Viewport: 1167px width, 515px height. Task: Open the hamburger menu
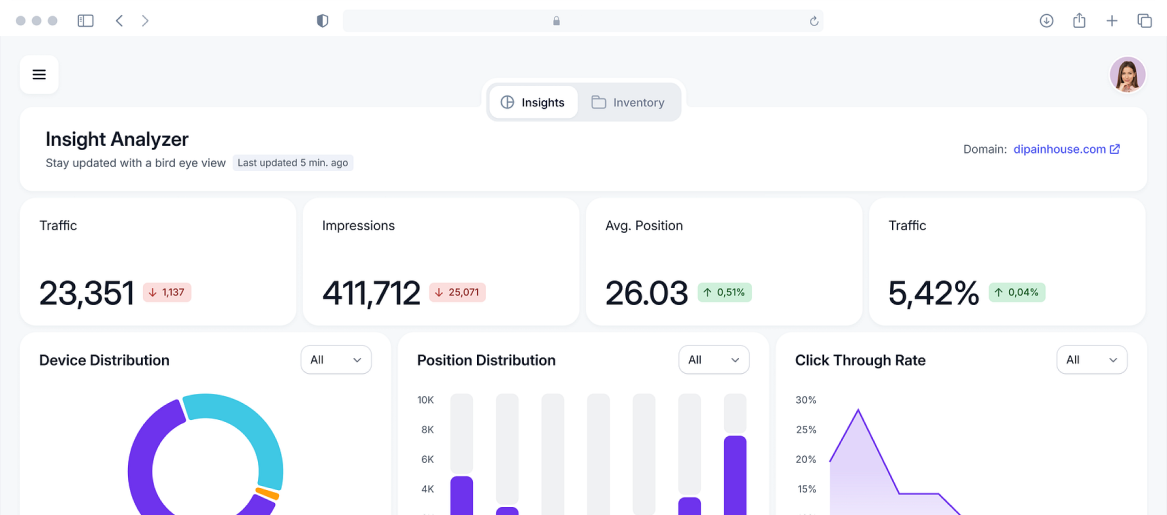[39, 75]
